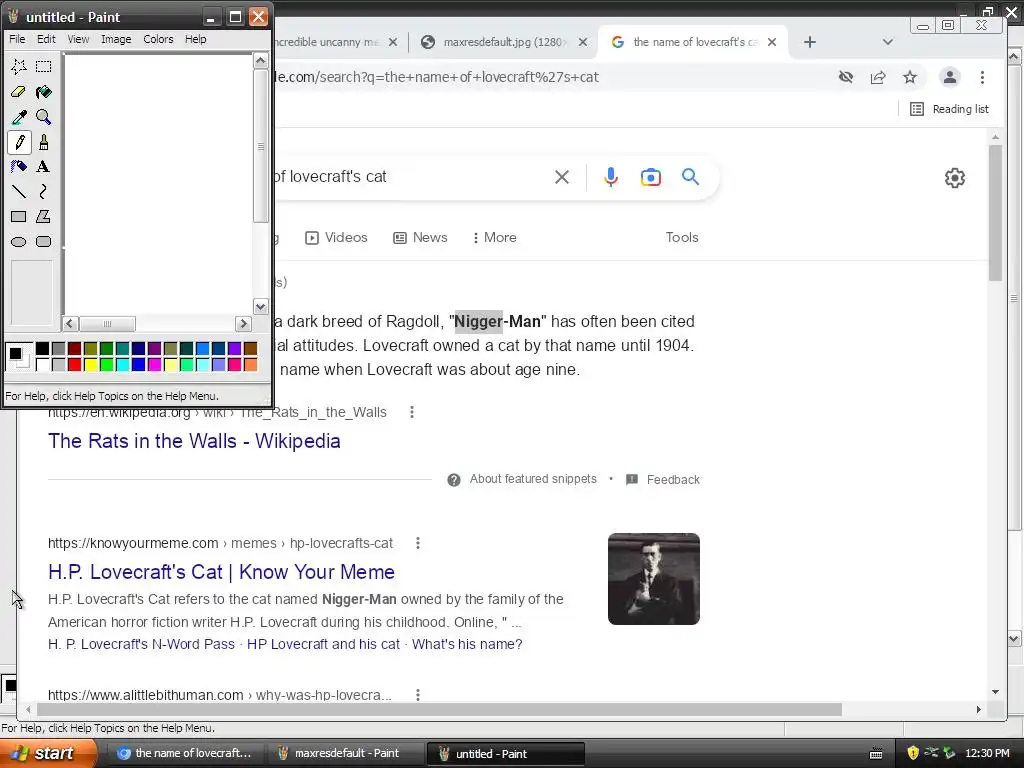This screenshot has width=1024, height=768.
Task: Open options dots beside Know Your Meme result
Action: pos(418,543)
